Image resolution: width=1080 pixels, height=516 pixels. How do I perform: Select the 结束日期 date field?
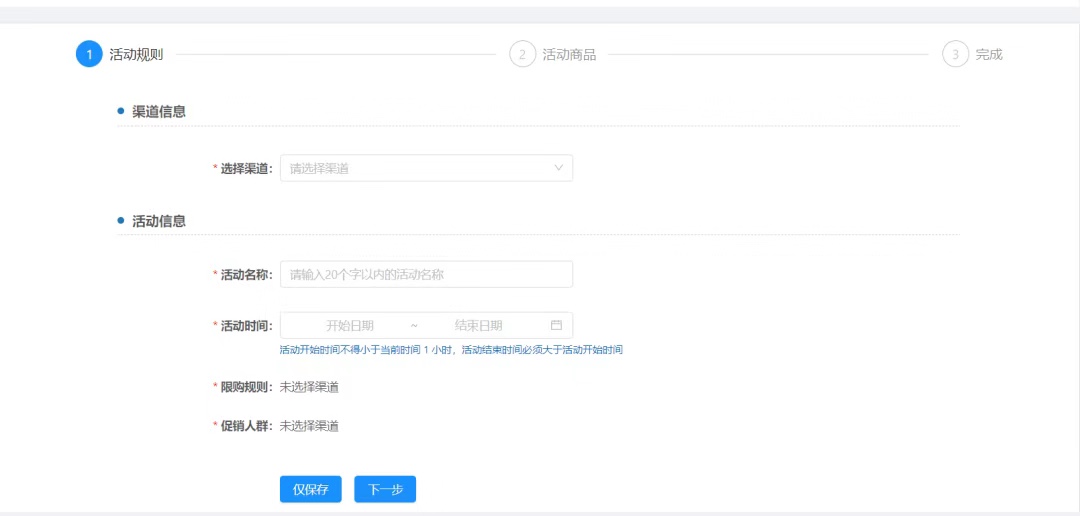[x=479, y=326]
